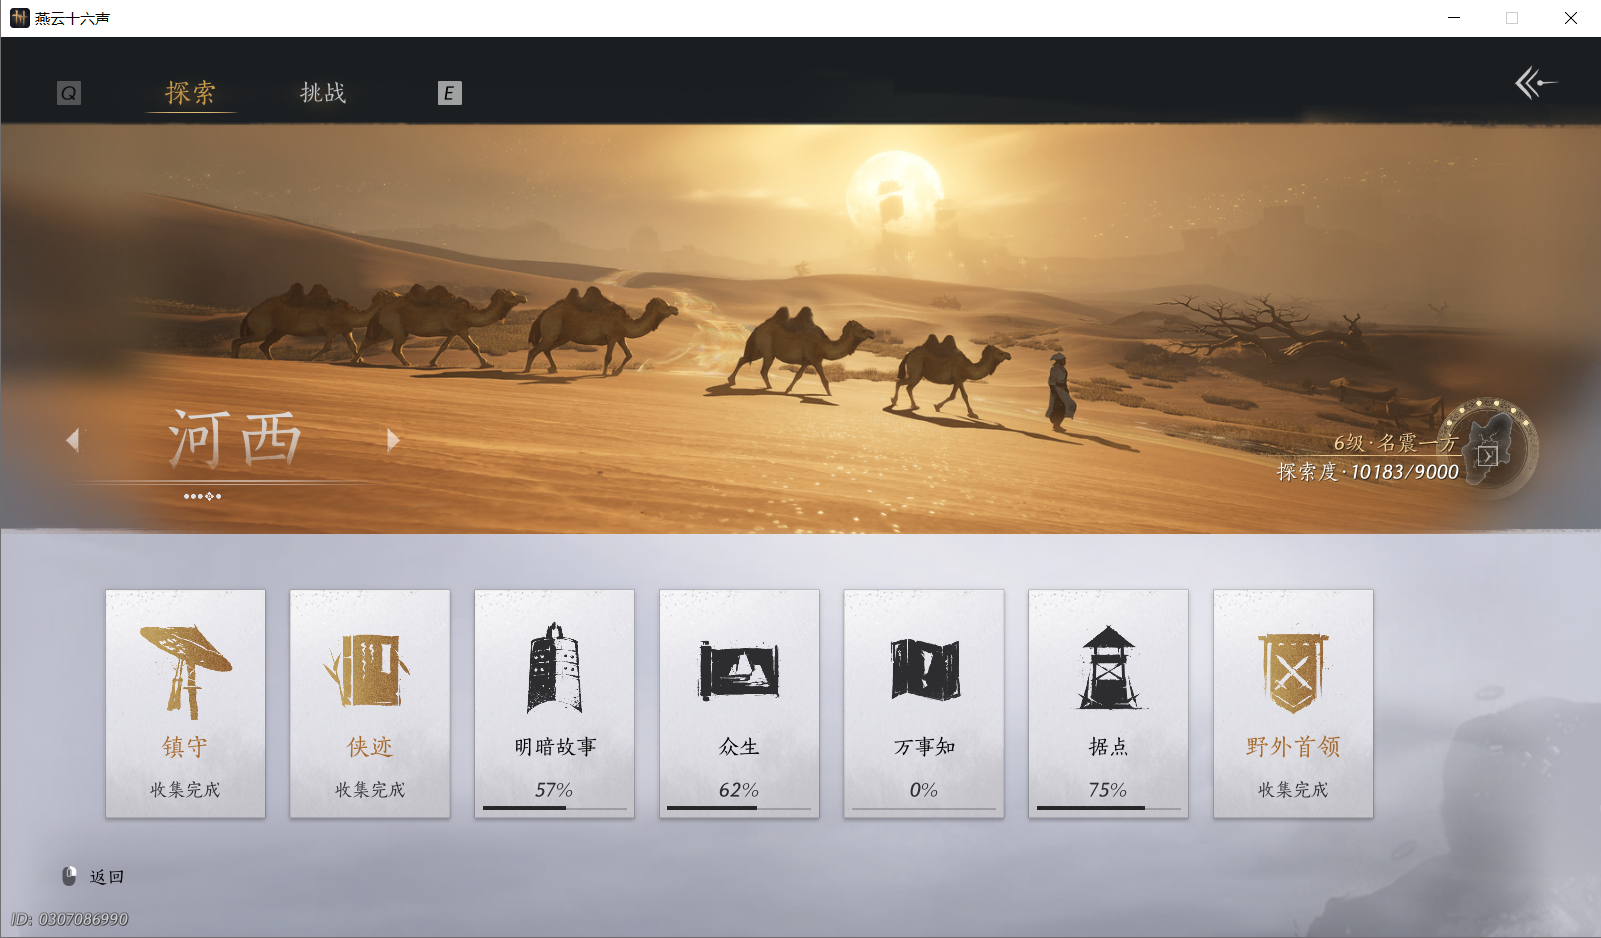Select the 明暗故事 card title
The height and width of the screenshot is (938, 1601).
coord(555,747)
